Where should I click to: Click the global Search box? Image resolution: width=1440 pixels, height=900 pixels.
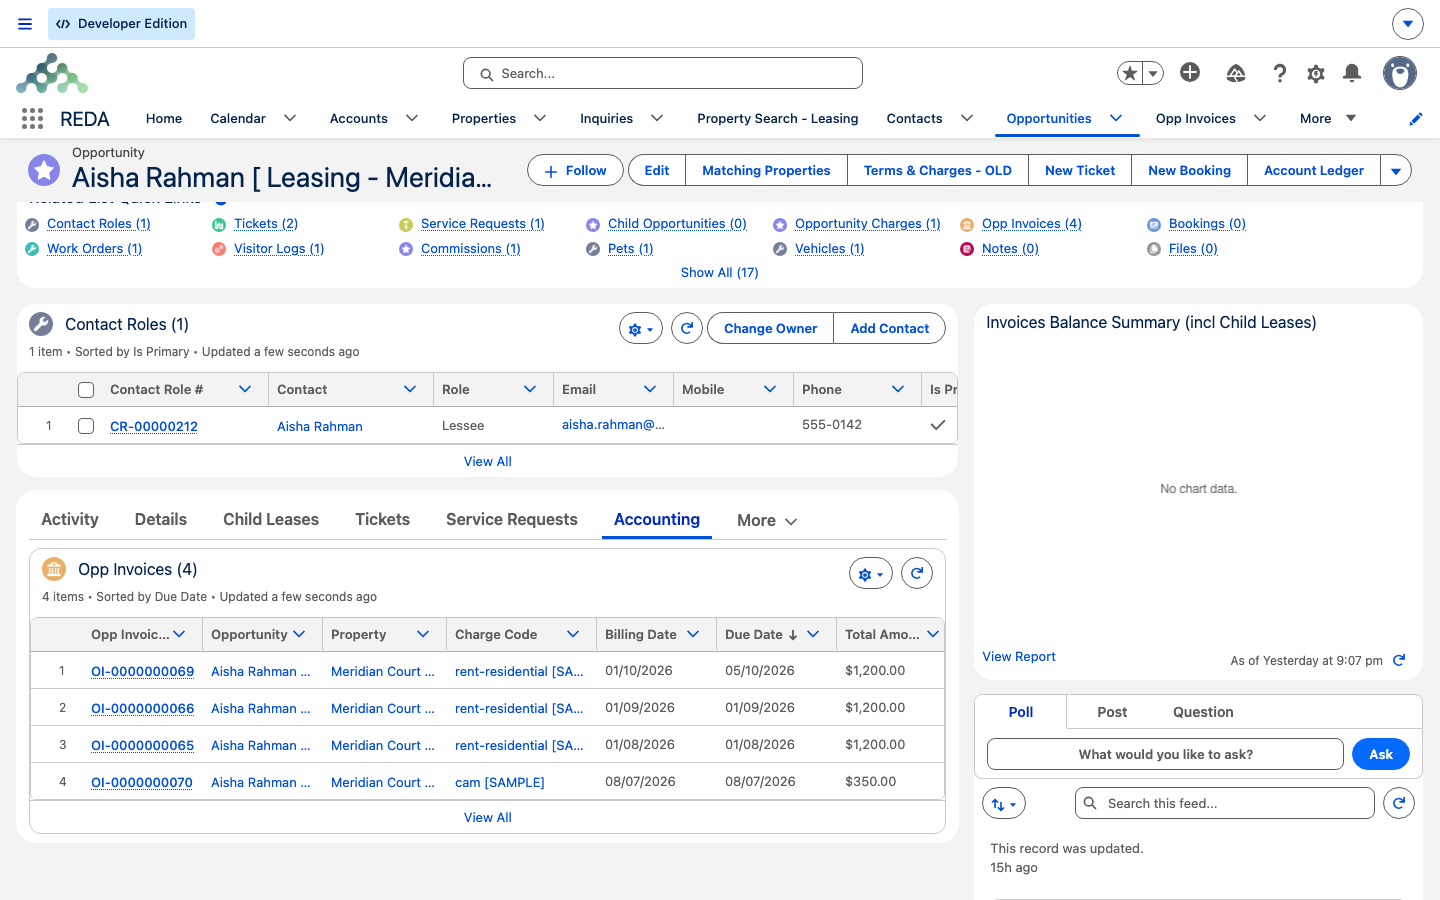663,73
